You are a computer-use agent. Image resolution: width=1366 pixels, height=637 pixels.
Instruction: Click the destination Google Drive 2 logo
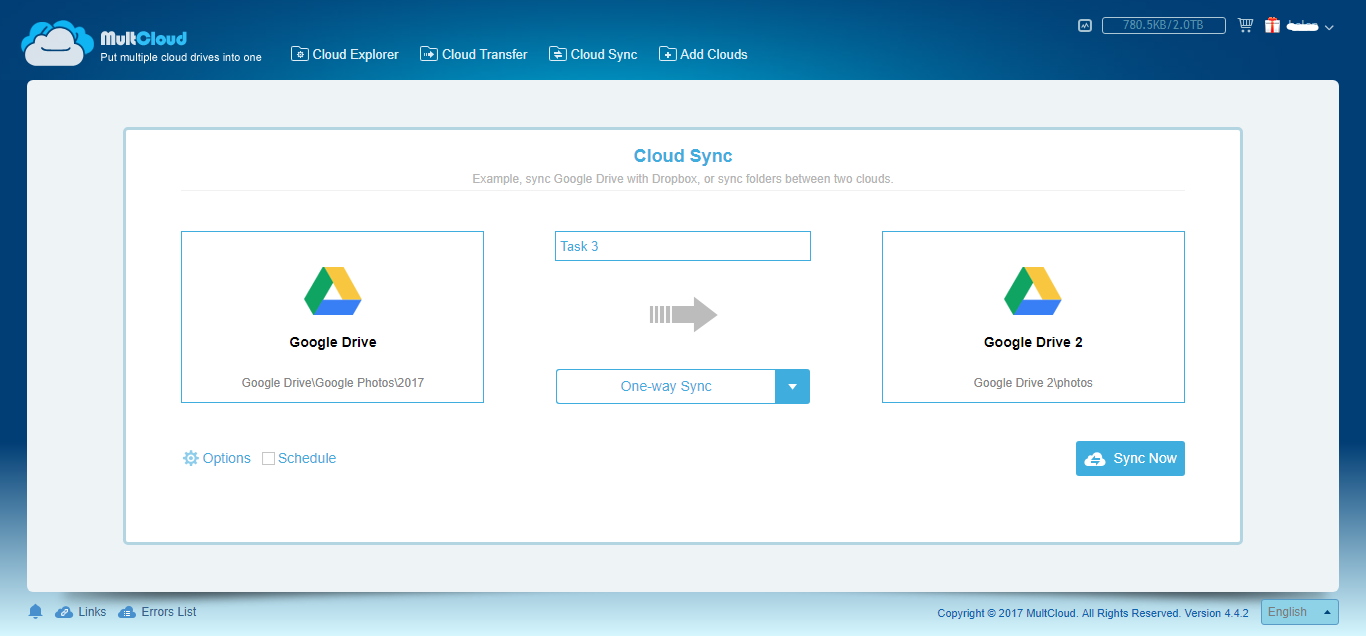[x=1033, y=292]
